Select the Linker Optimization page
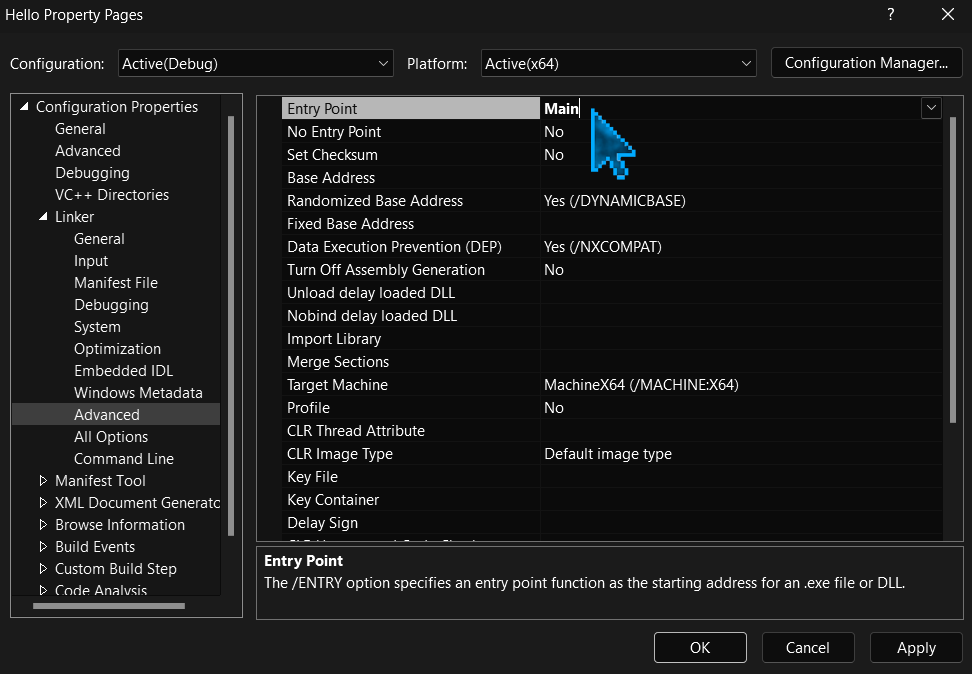 coord(117,349)
